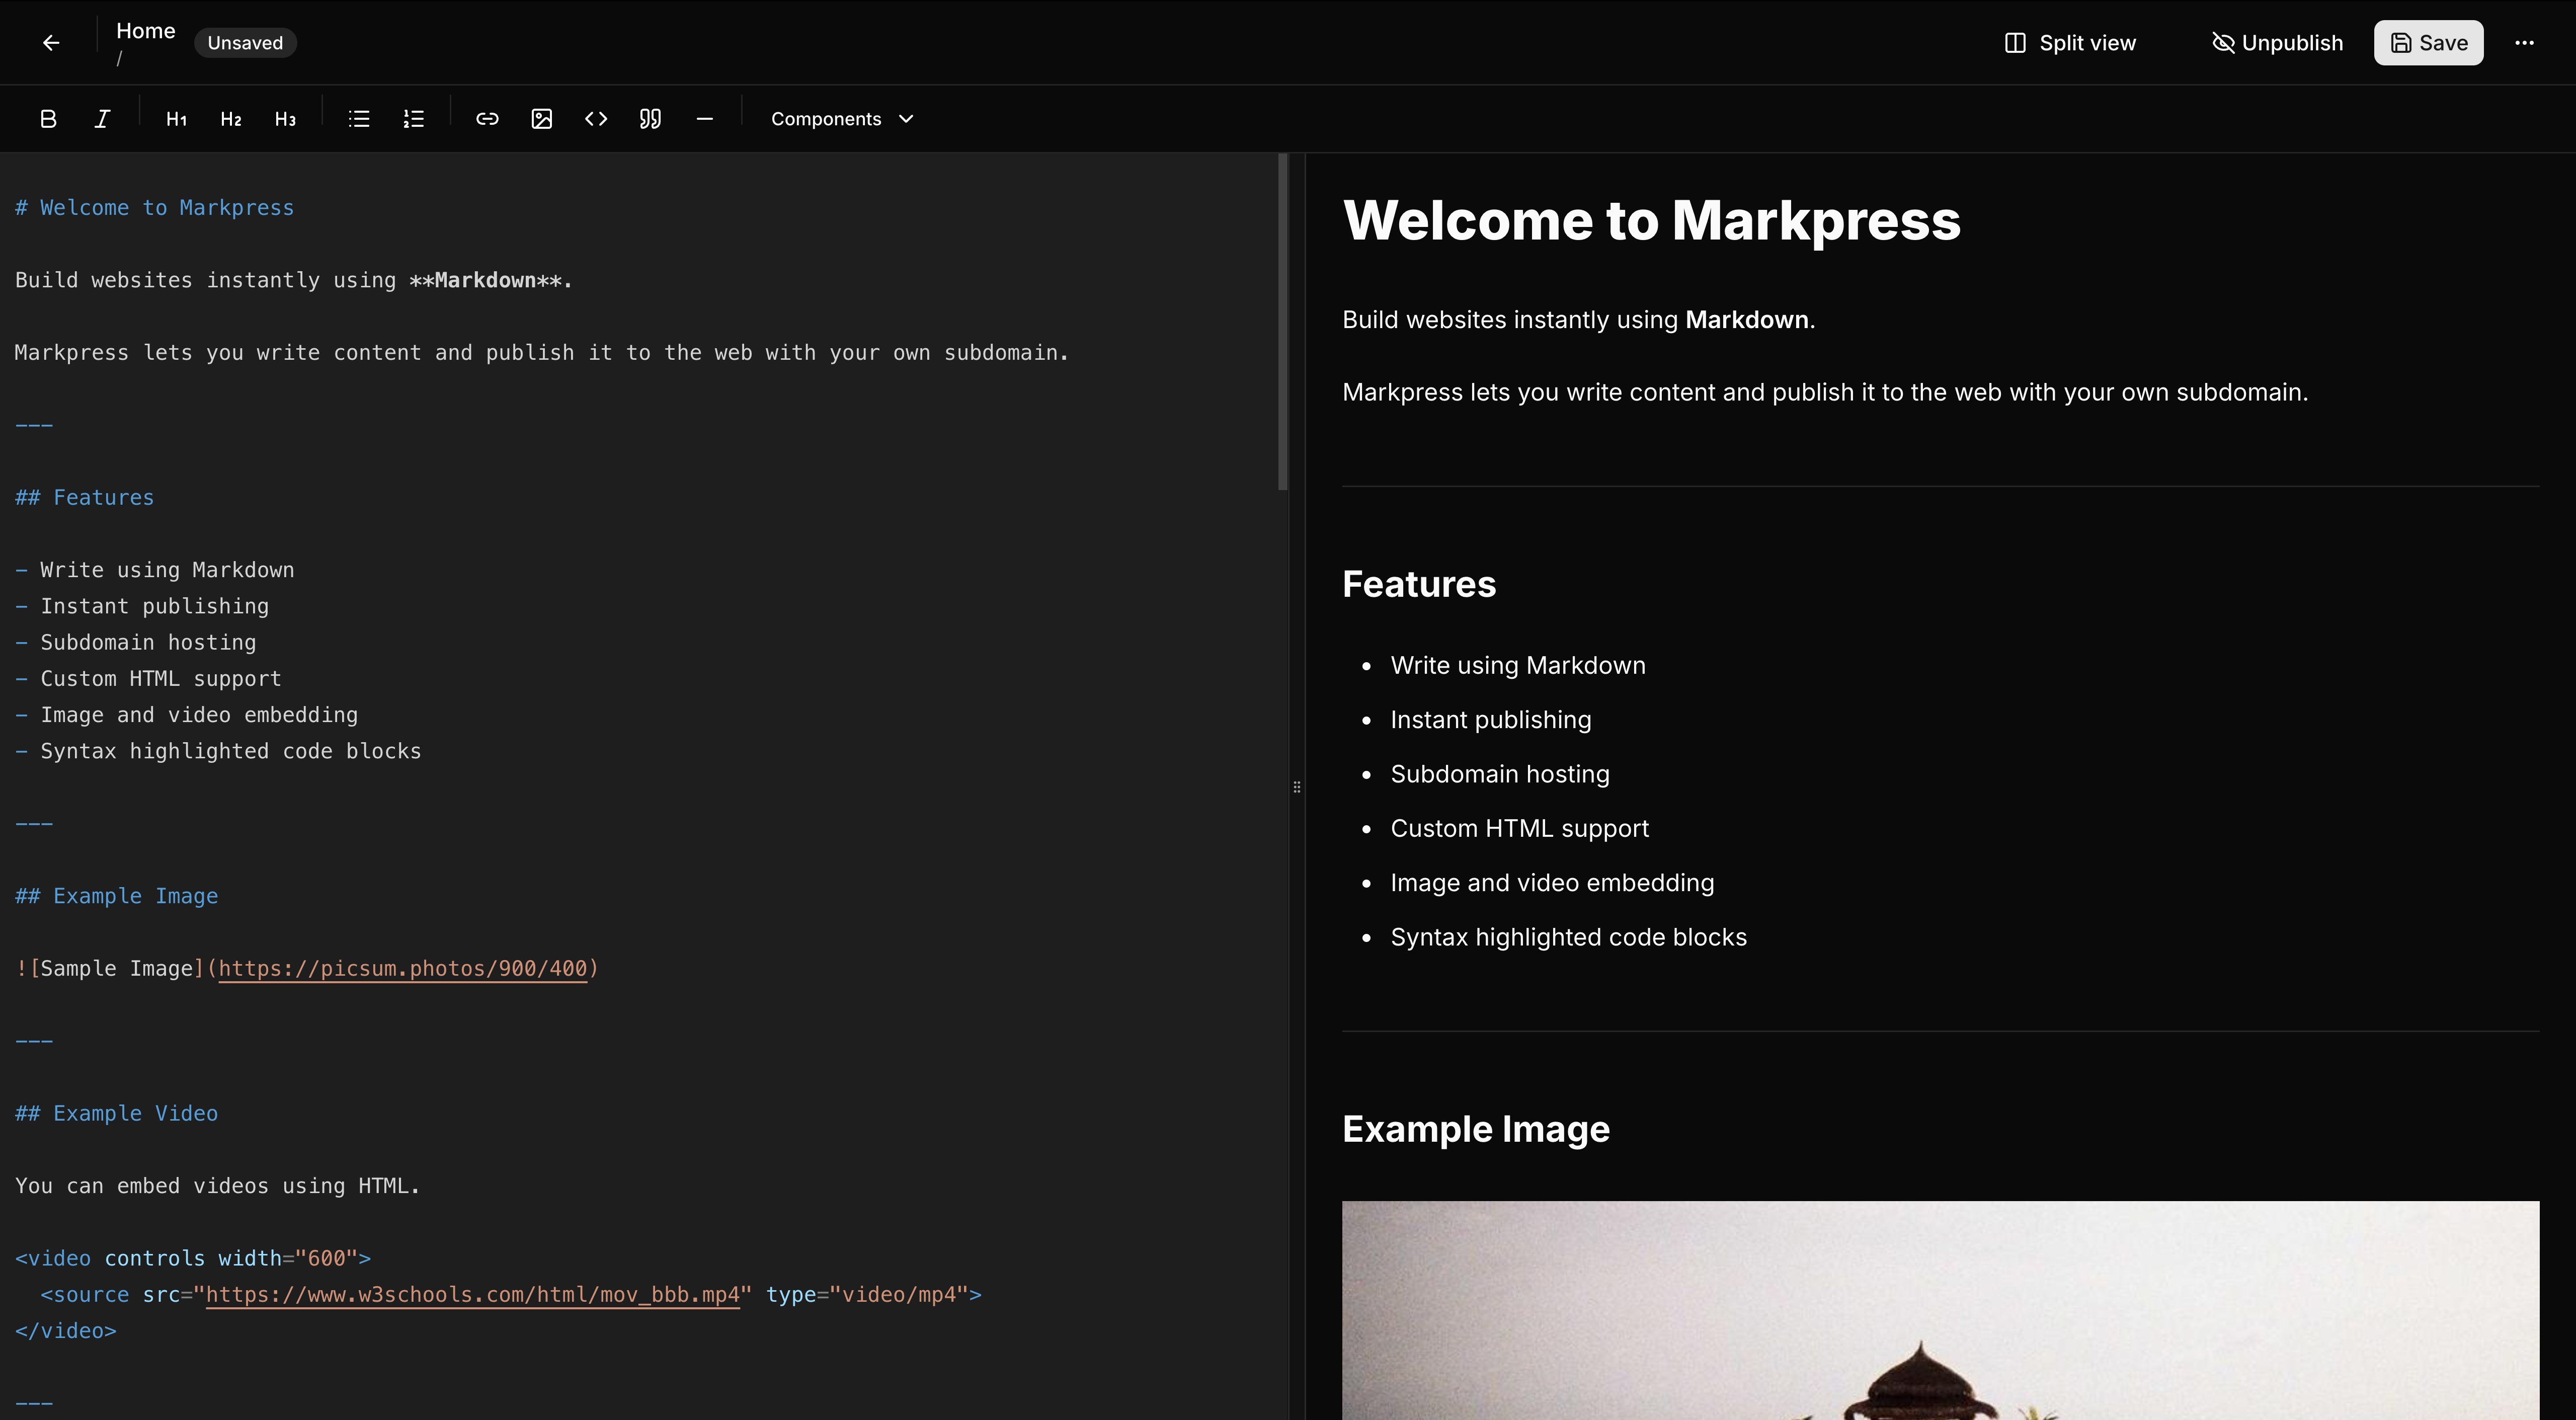The image size is (2576, 1420).
Task: Insert an image using the image icon
Action: tap(541, 118)
